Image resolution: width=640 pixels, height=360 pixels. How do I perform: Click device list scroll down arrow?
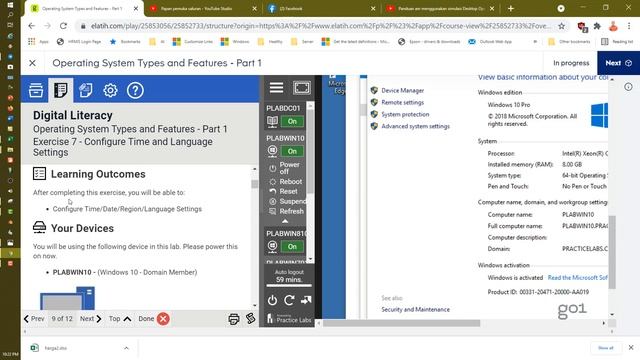[310, 259]
